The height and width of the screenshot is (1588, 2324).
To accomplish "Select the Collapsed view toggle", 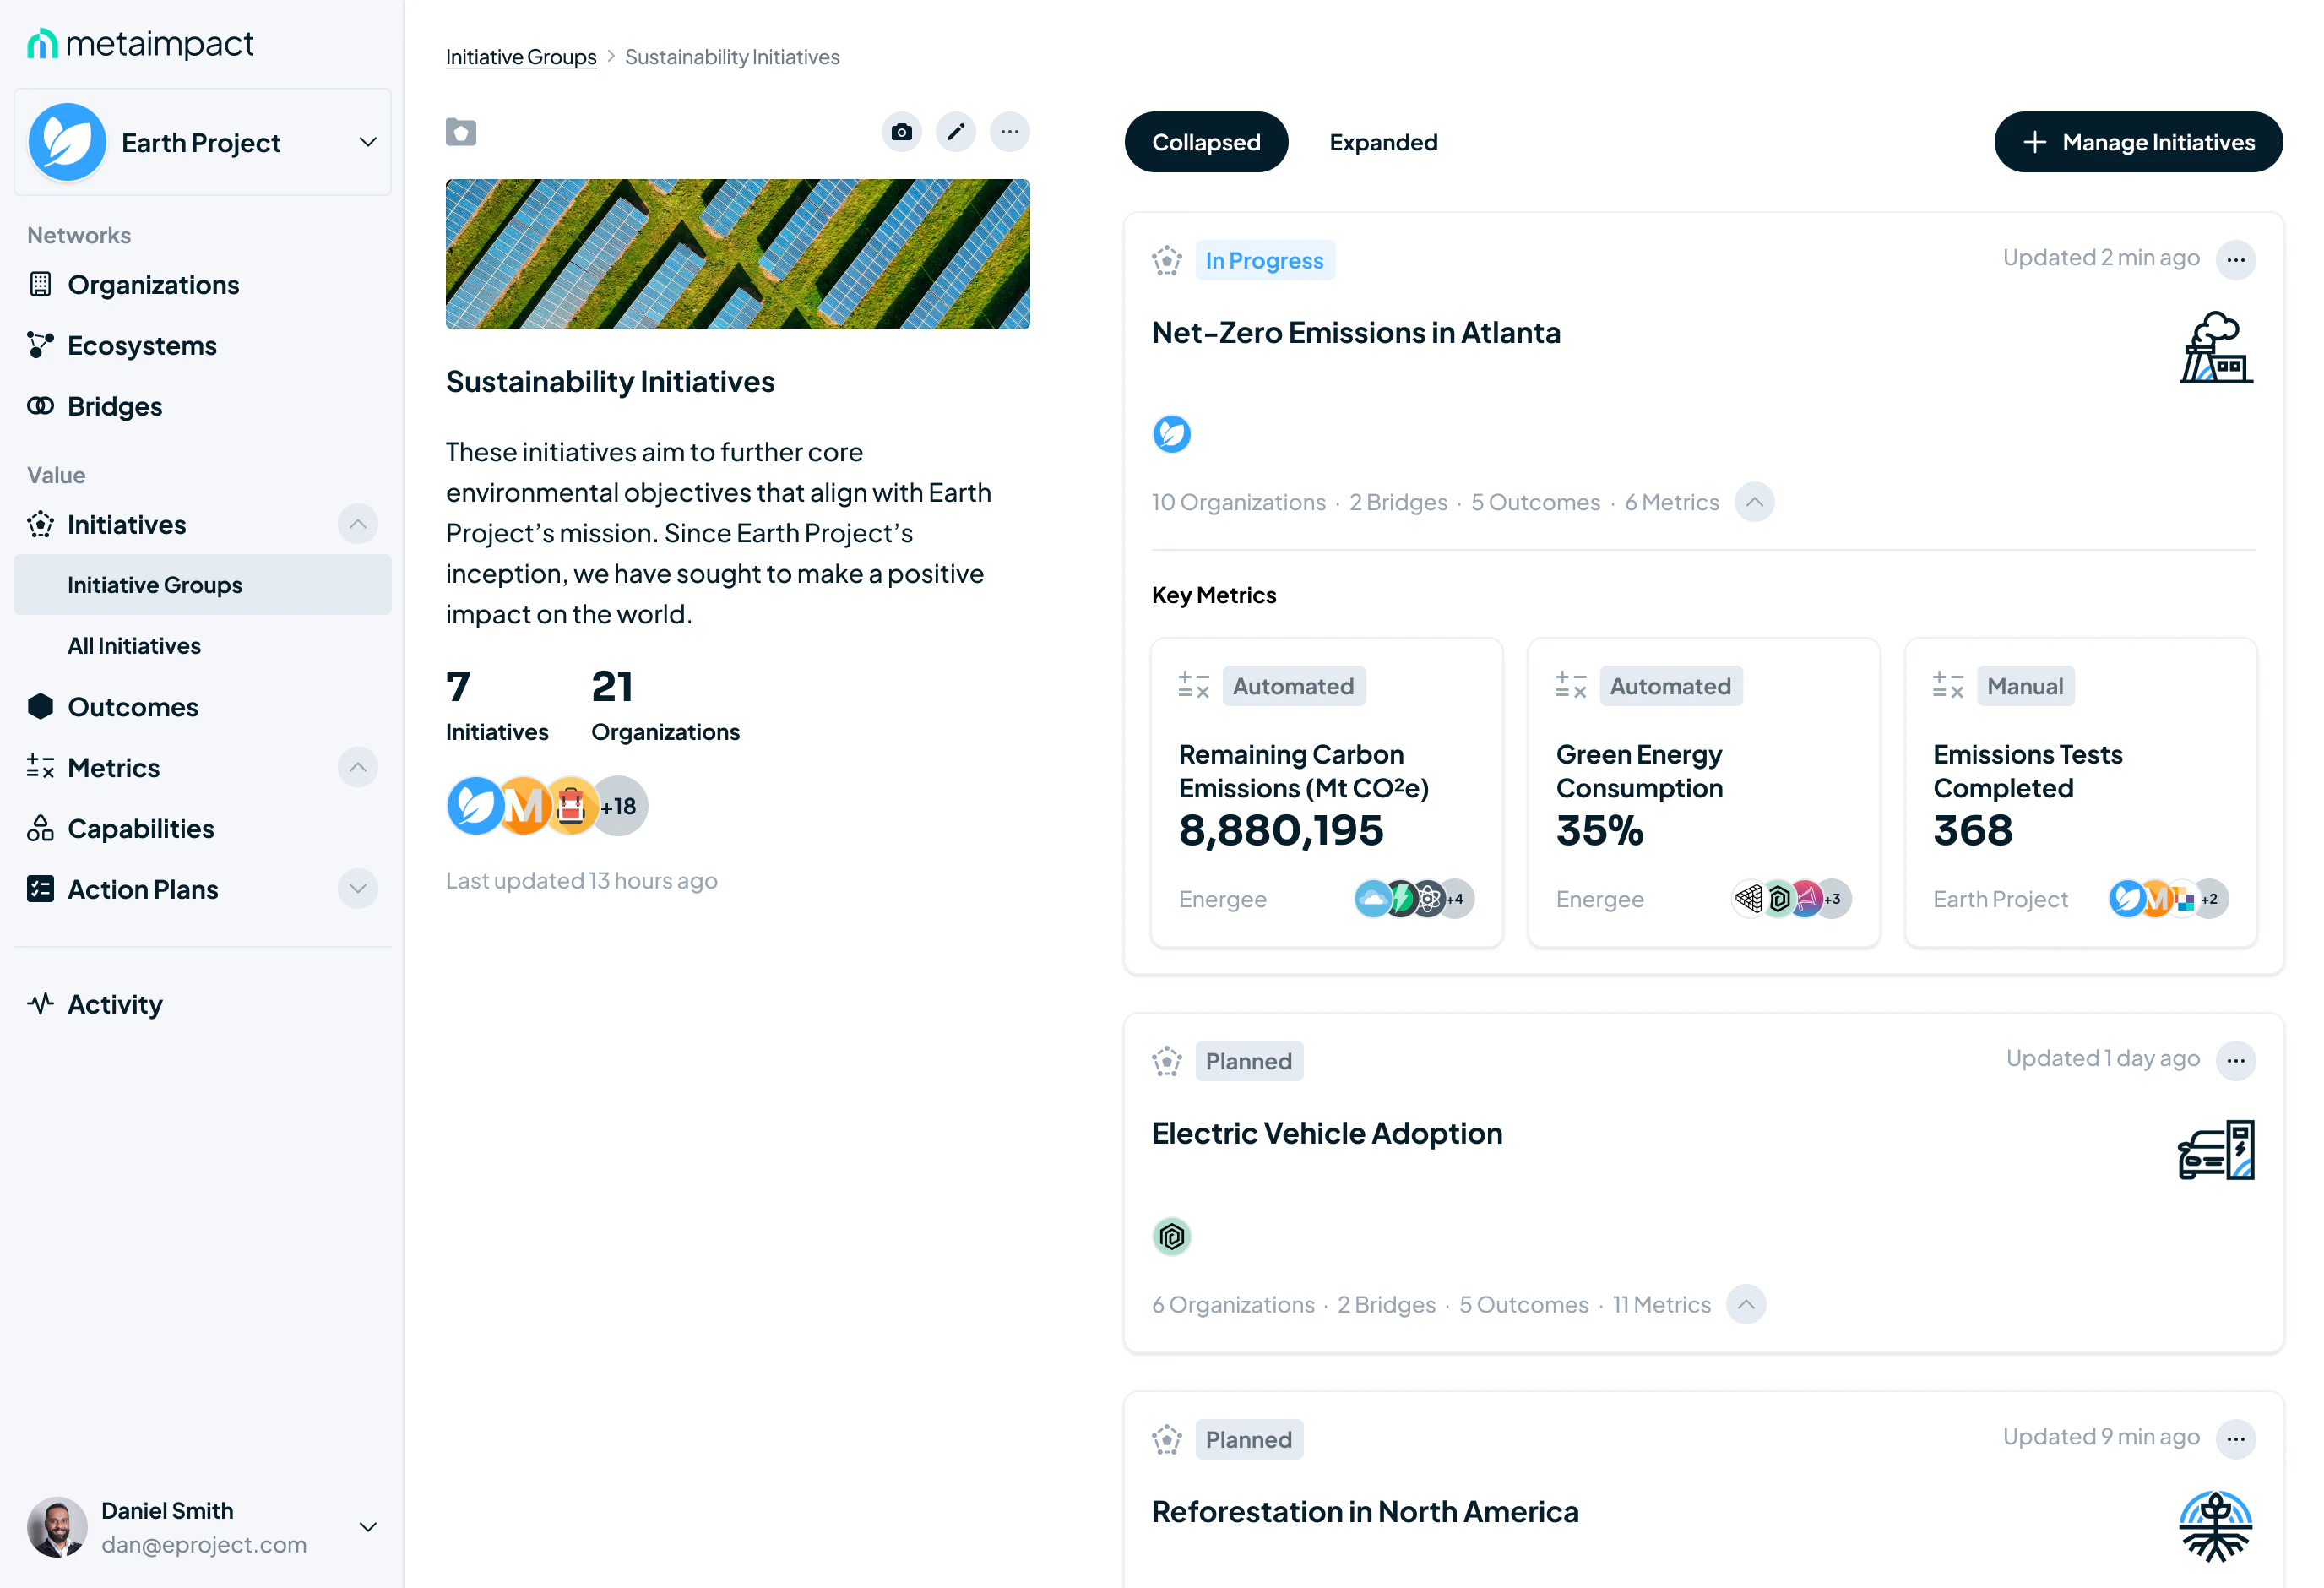I will point(1205,142).
